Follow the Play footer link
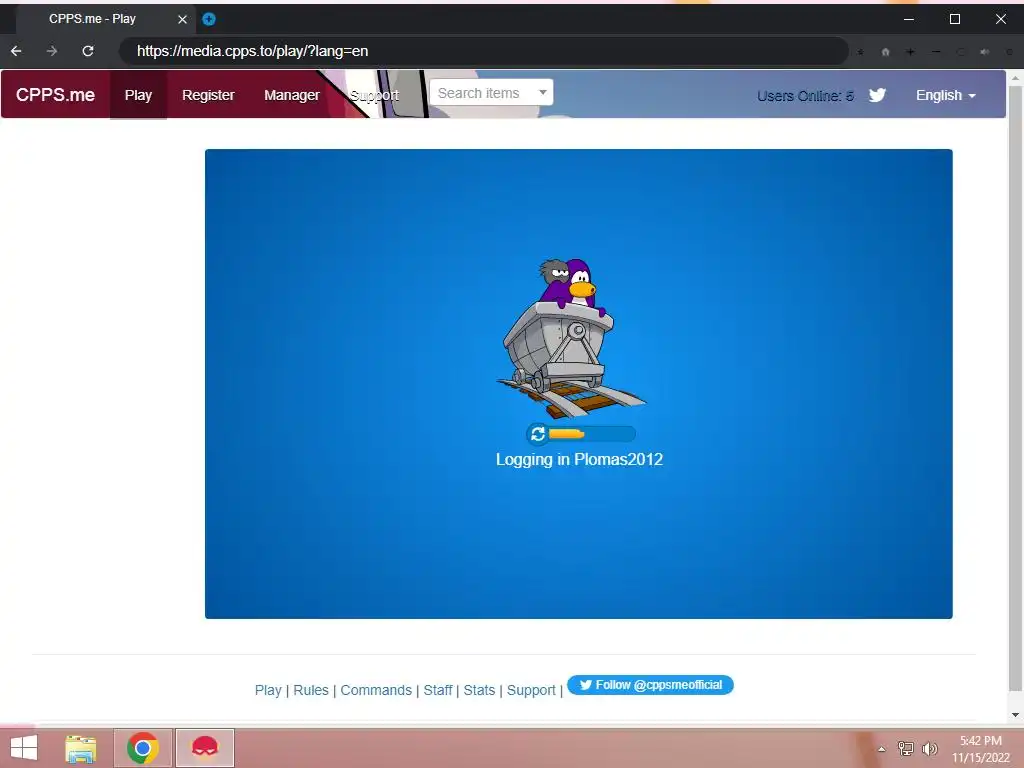Image resolution: width=1024 pixels, height=768 pixels. point(268,690)
